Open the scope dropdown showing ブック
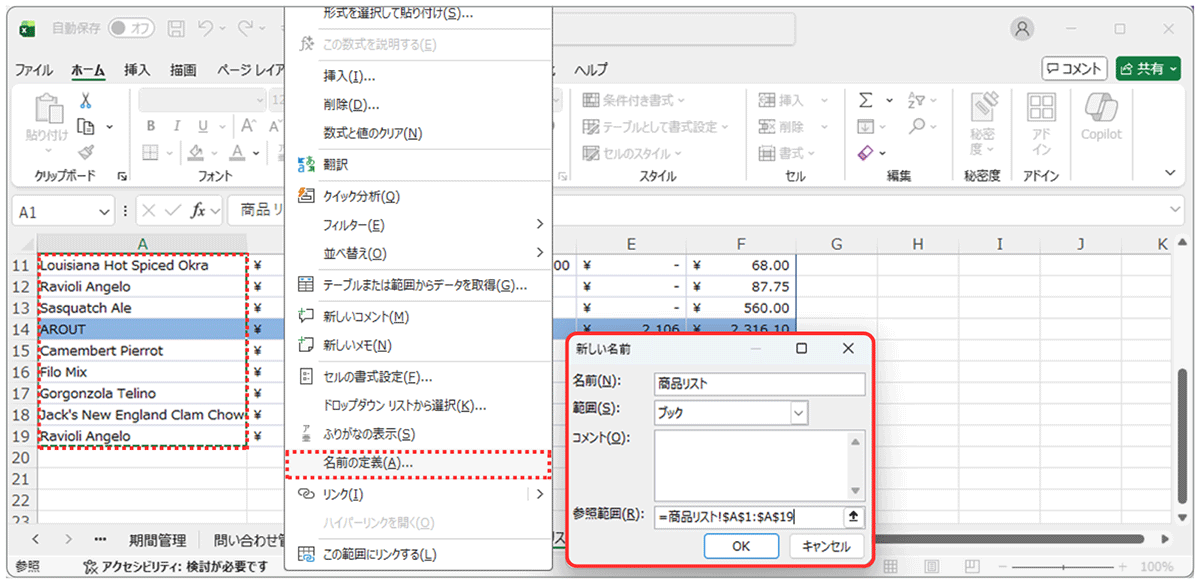 (x=798, y=413)
